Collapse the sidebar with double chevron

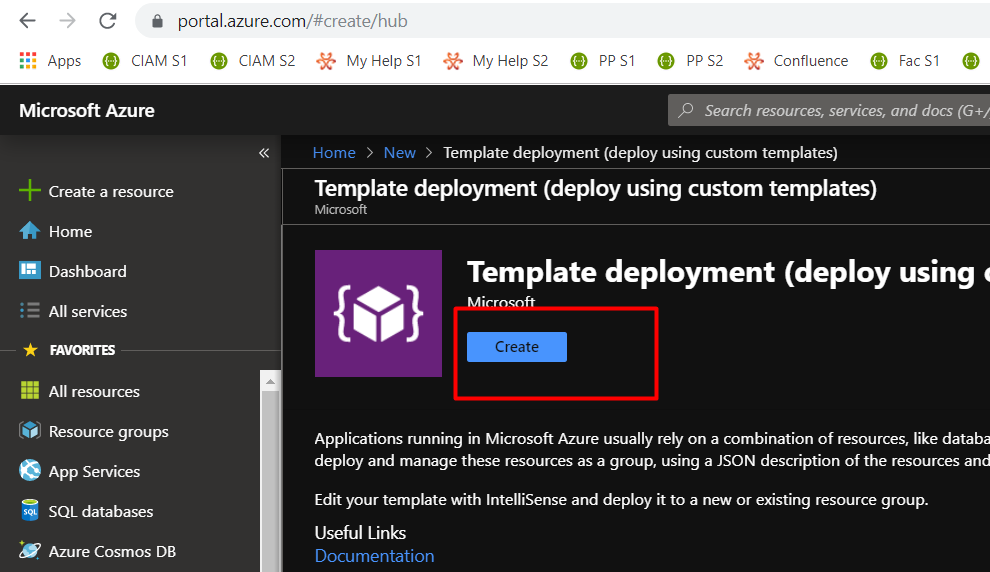tap(264, 153)
